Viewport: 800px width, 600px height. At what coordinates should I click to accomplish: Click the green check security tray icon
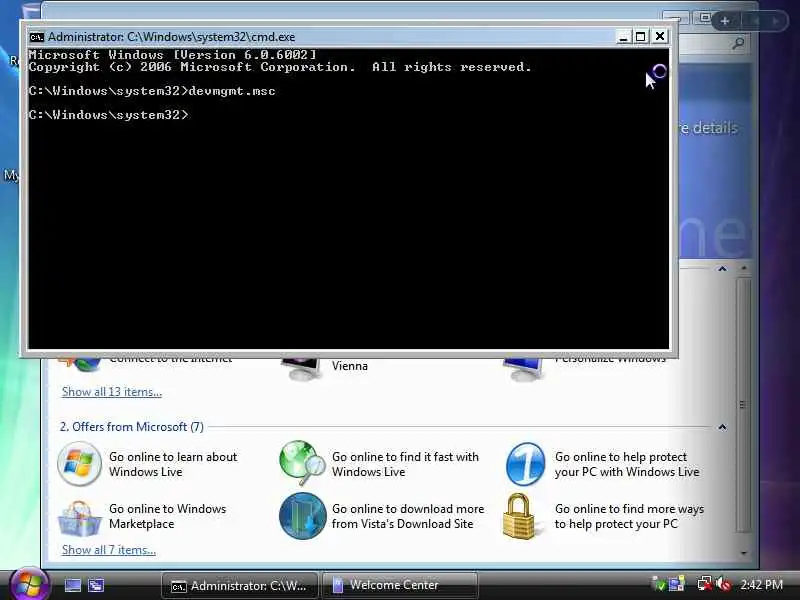point(659,585)
